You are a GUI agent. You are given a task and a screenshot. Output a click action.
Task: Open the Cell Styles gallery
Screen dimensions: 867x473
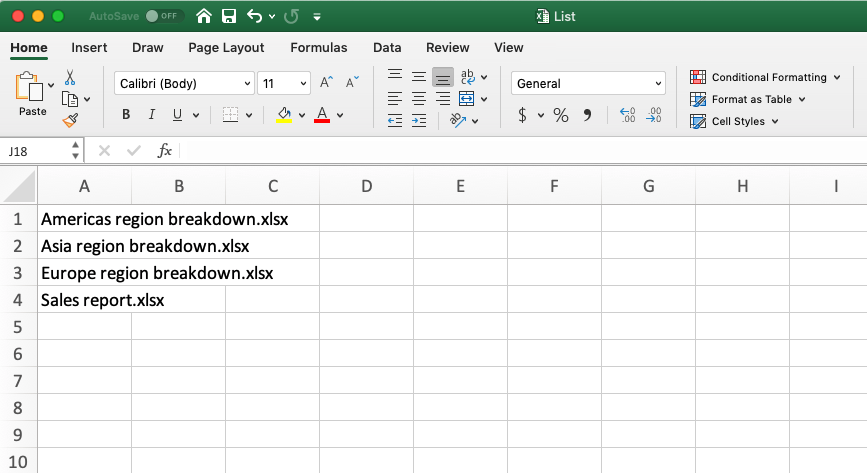pyautogui.click(x=737, y=121)
